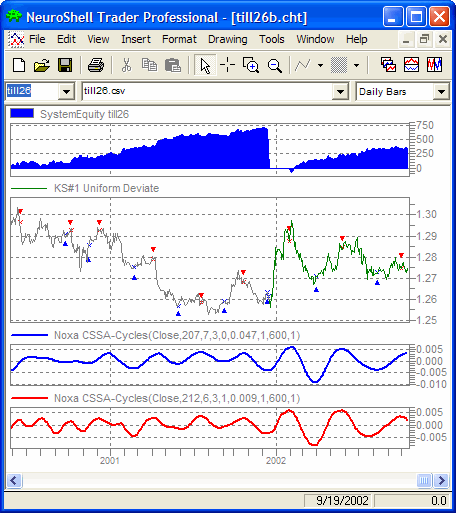The image size is (456, 513).
Task: Click the horizontal scrollbar thumb
Action: [x=424, y=480]
